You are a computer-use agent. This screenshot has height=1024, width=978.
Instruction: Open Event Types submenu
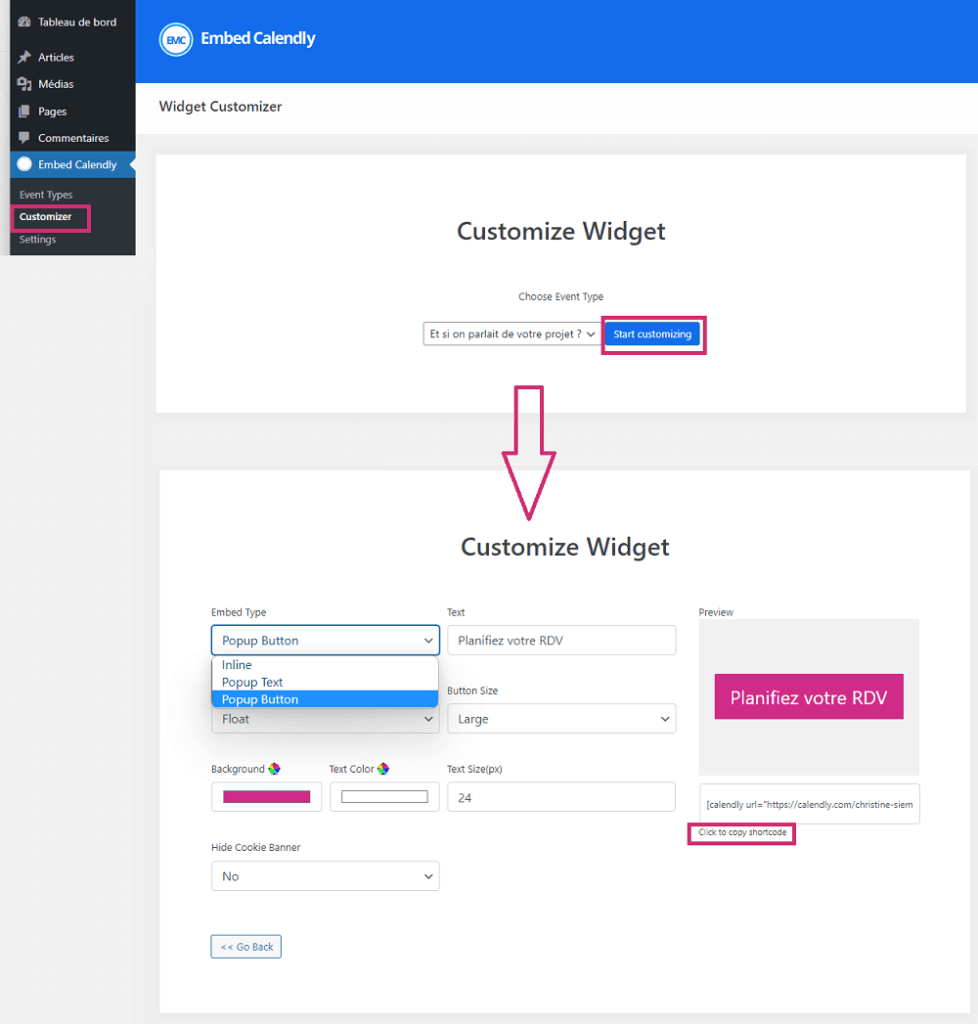(x=46, y=195)
